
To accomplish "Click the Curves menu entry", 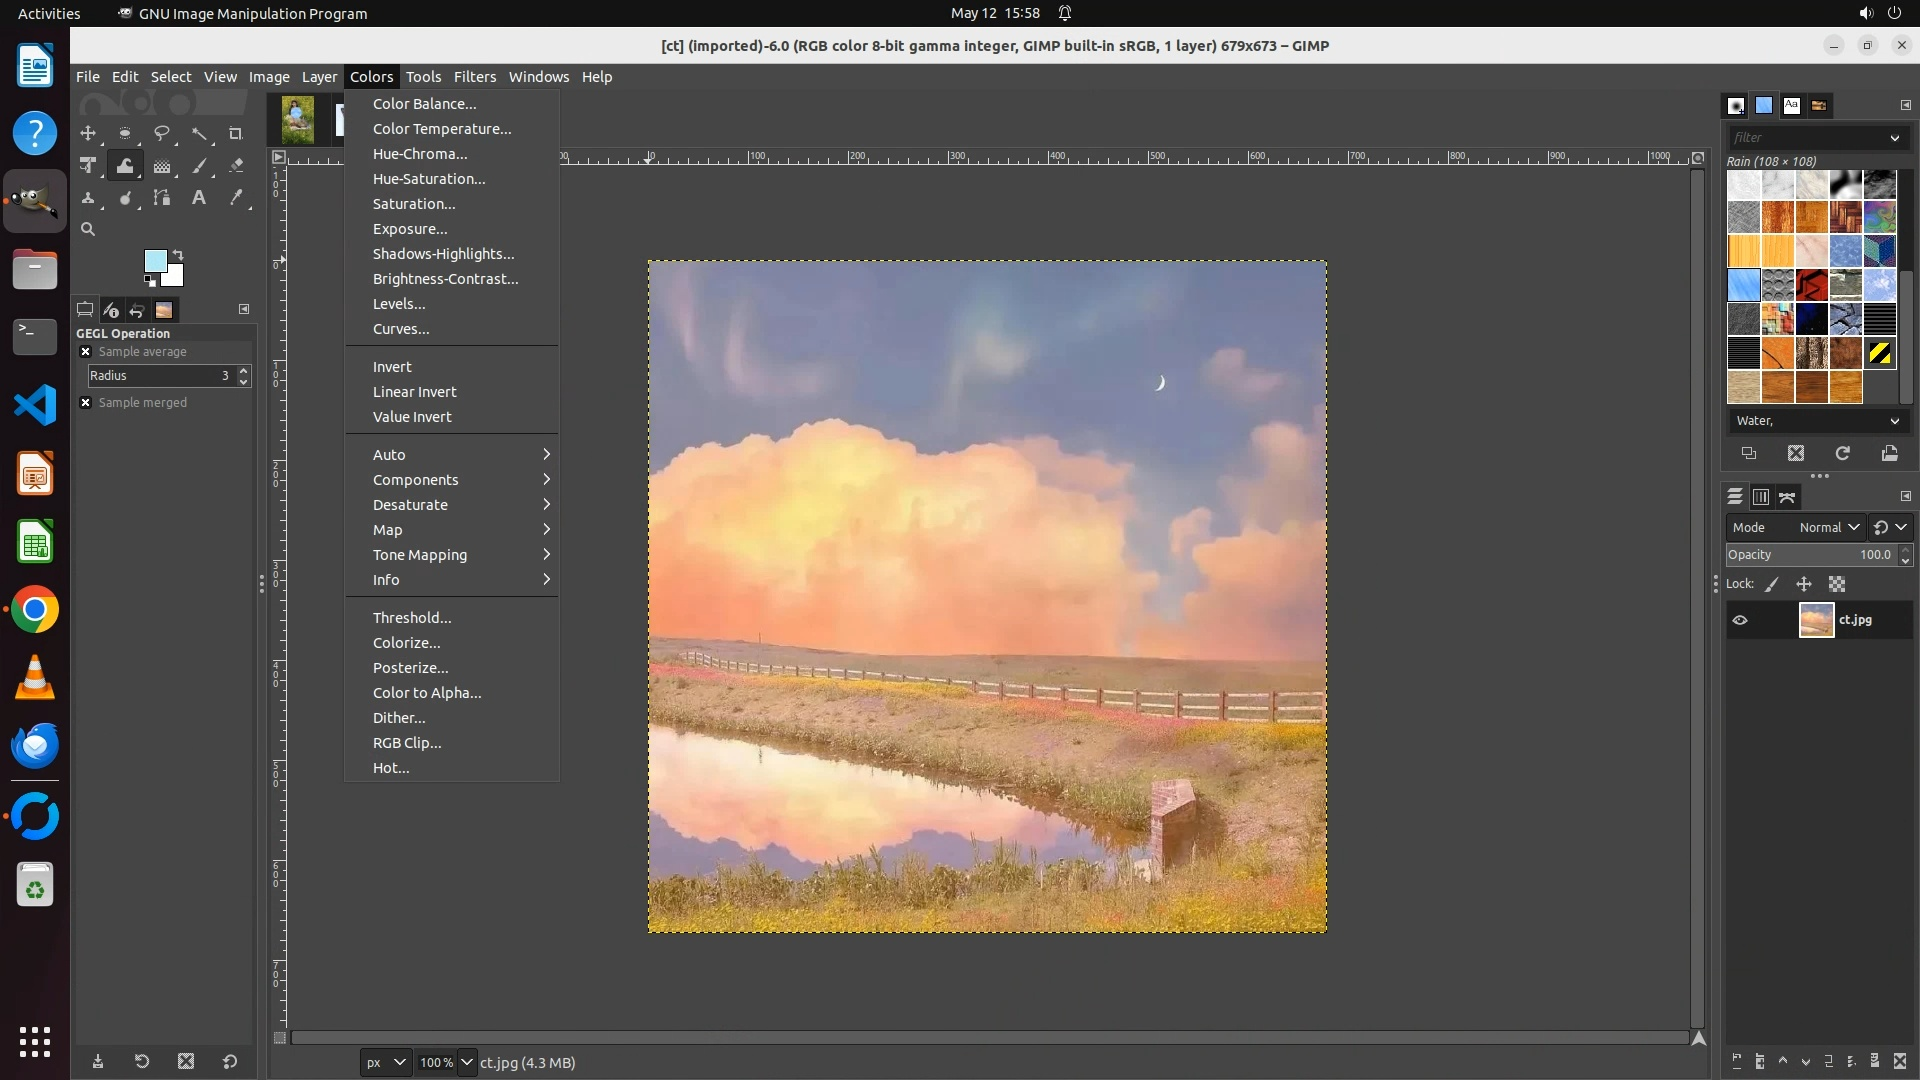I will click(401, 329).
